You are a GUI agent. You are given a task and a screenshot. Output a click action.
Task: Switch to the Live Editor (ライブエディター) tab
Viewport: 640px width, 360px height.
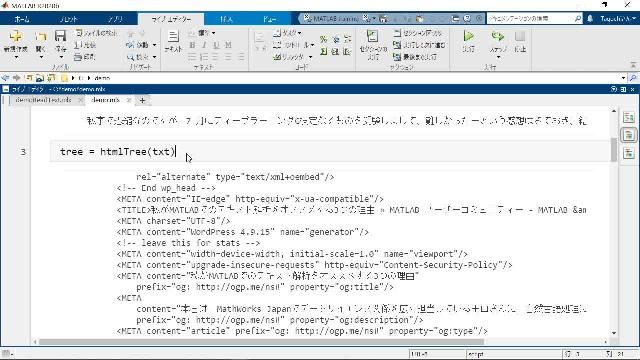point(171,19)
